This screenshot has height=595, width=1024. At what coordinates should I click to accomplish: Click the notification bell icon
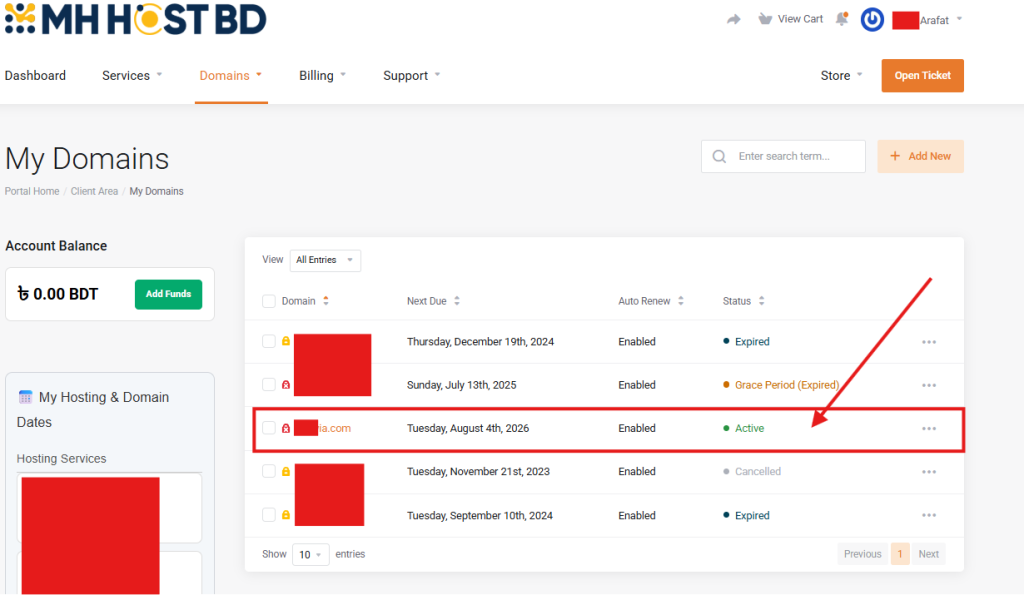842,19
